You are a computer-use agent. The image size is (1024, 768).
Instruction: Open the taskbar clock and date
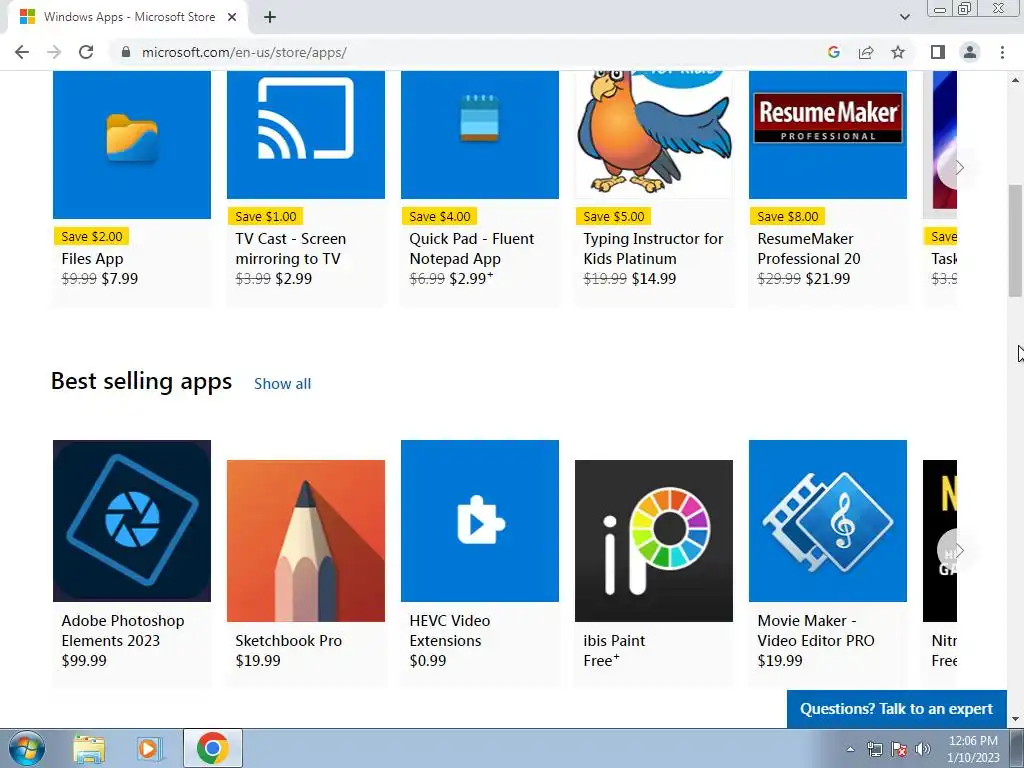pos(973,749)
